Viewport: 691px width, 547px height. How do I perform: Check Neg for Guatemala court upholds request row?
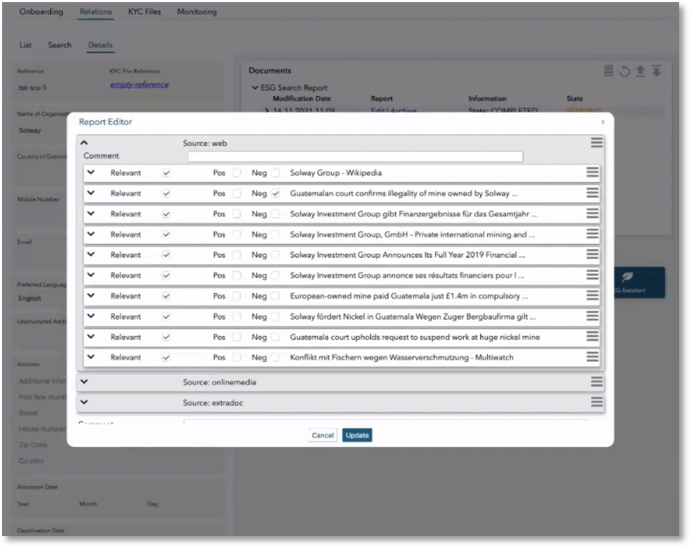[x=275, y=337]
